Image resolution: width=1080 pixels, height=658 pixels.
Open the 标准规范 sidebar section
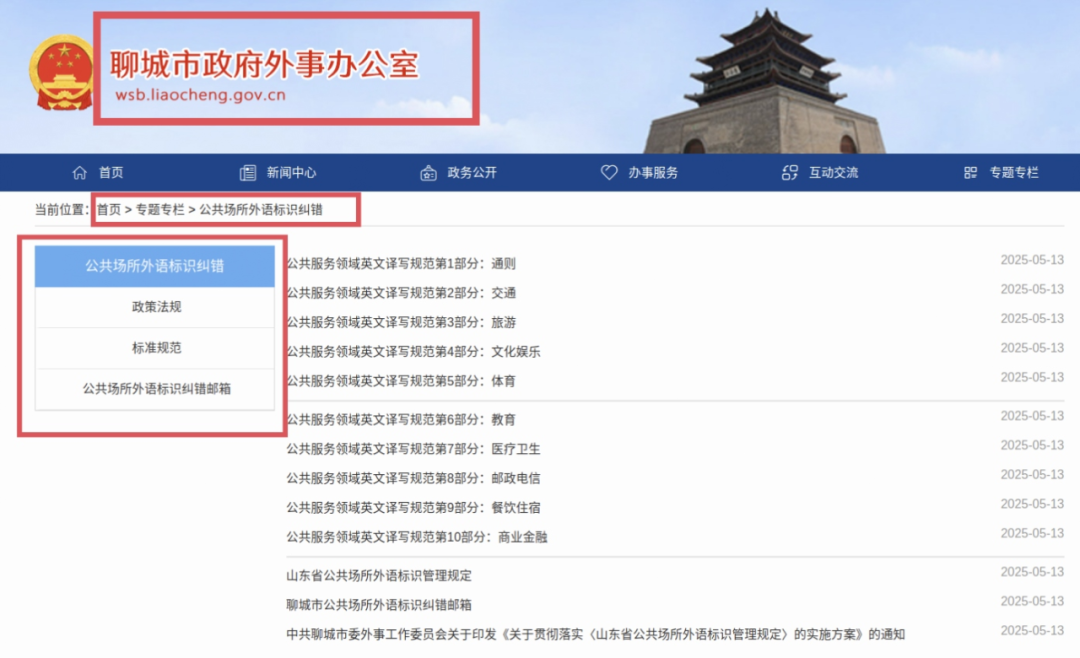click(154, 347)
